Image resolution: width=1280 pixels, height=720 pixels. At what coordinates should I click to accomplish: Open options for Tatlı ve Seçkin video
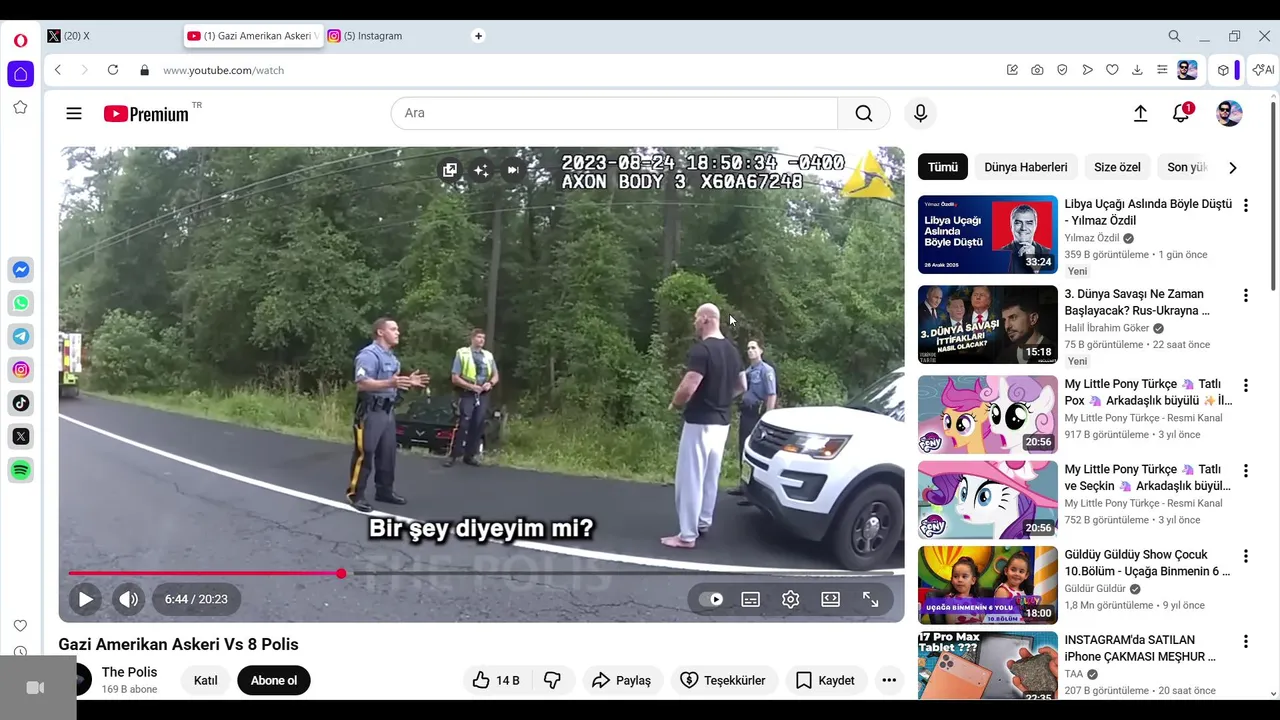[x=1246, y=470]
